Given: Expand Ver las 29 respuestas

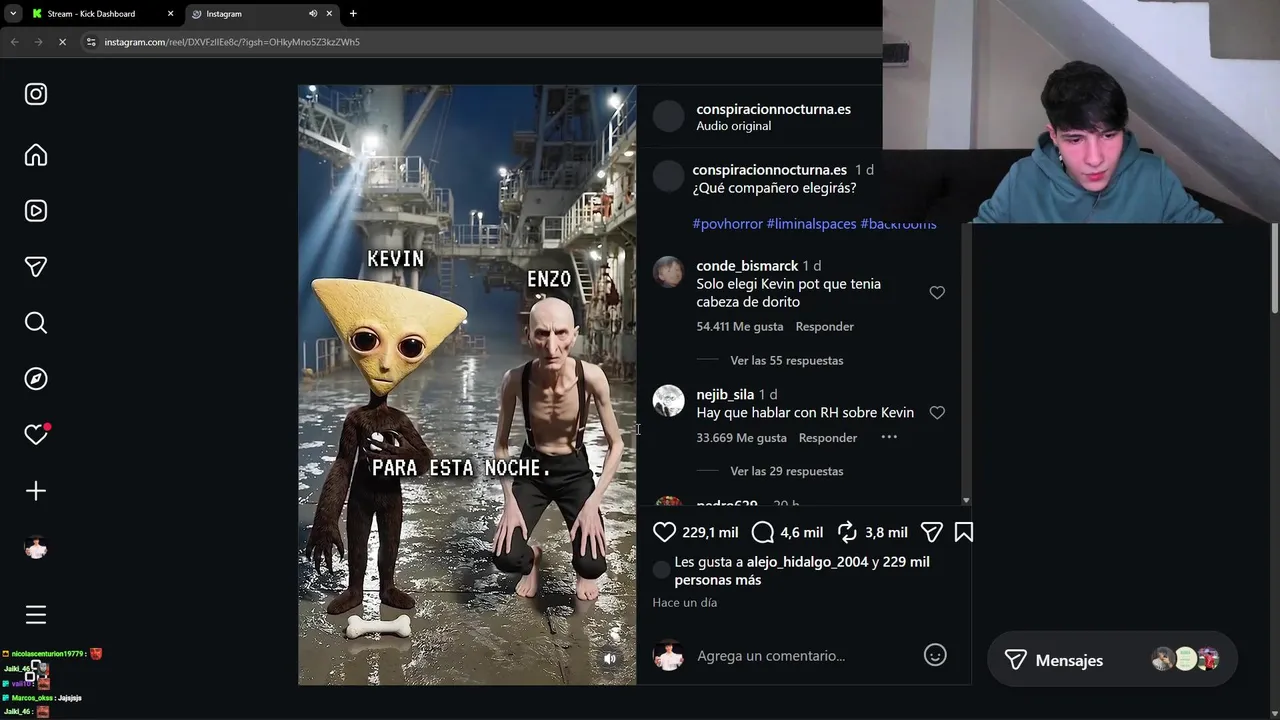Looking at the screenshot, I should click(787, 472).
